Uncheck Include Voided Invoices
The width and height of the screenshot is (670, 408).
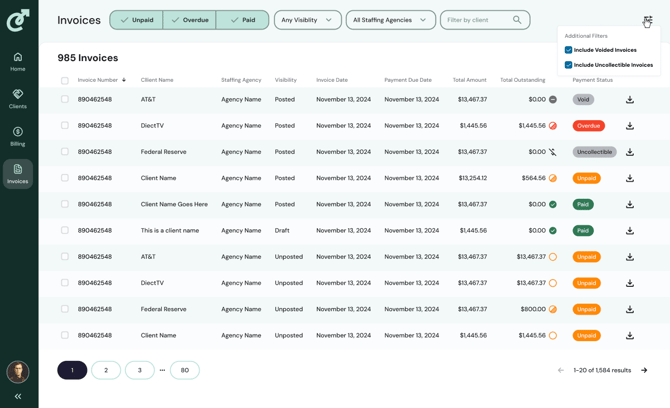click(x=569, y=50)
